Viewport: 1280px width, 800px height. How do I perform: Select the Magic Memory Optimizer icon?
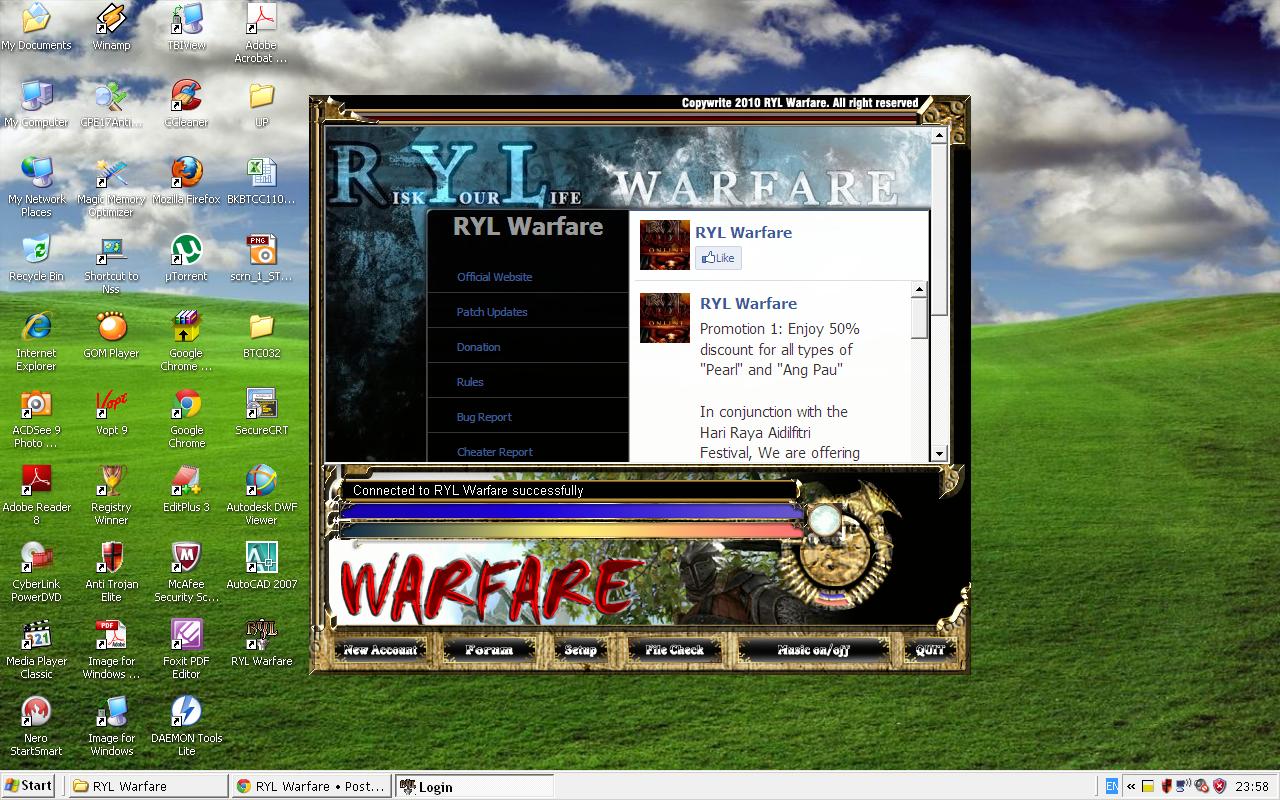111,187
